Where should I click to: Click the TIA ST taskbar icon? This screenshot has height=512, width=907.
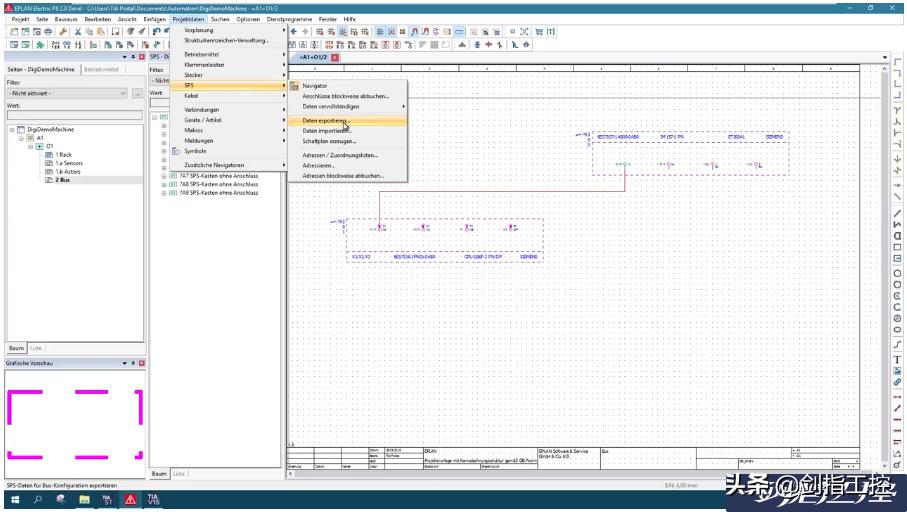click(107, 499)
